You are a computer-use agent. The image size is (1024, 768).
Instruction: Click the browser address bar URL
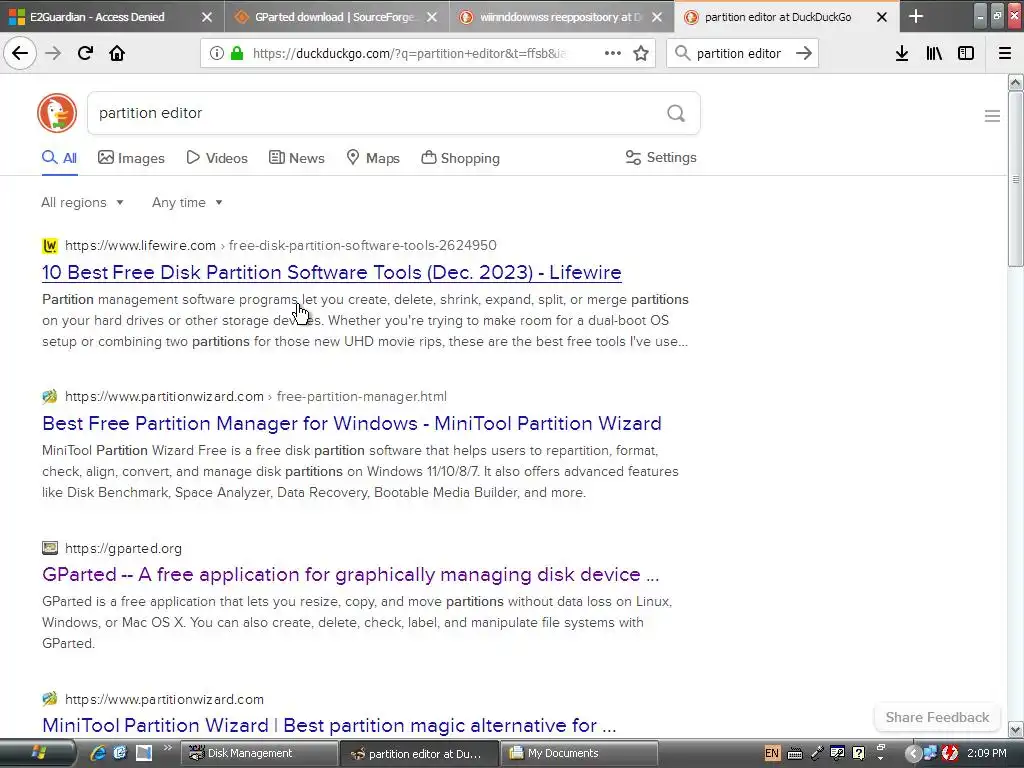click(409, 54)
